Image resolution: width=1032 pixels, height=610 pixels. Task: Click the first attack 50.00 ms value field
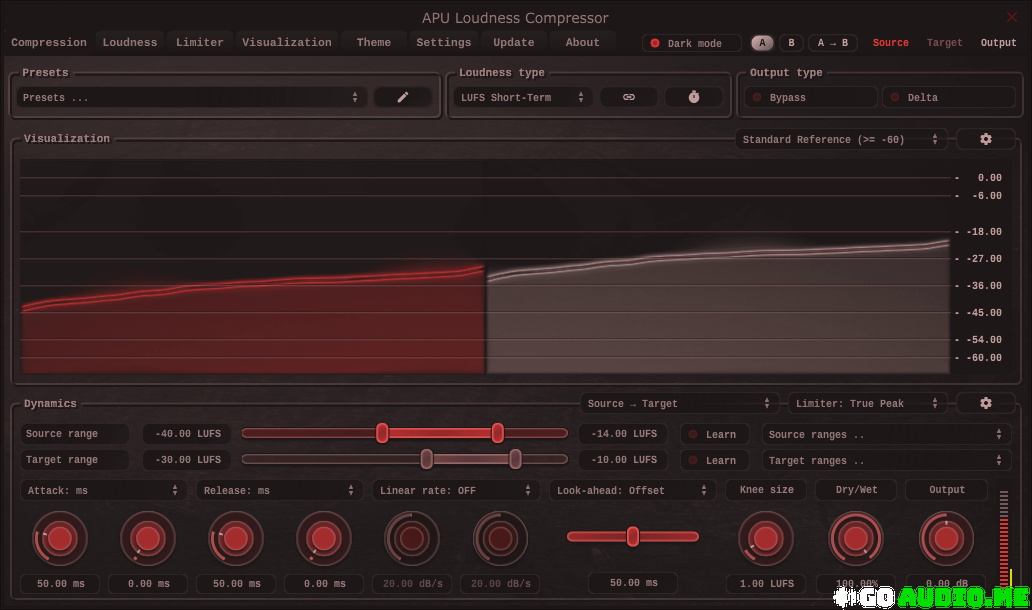(x=61, y=584)
